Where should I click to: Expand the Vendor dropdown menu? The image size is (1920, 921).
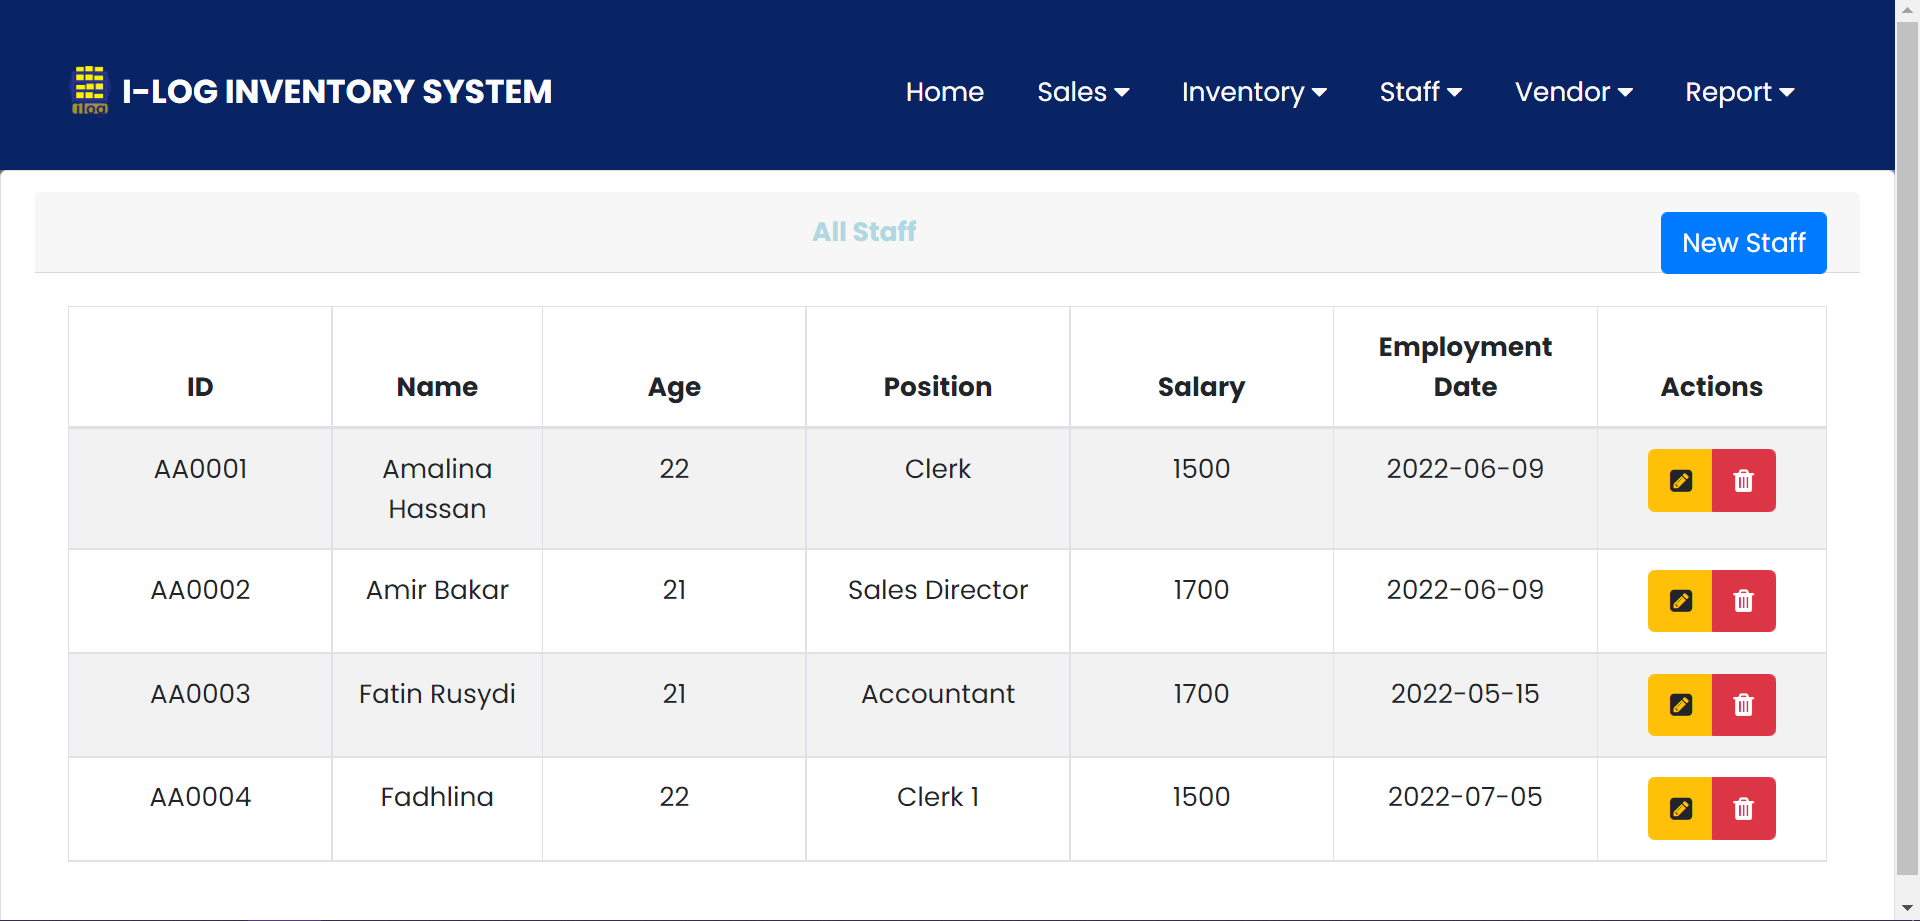[x=1573, y=92]
